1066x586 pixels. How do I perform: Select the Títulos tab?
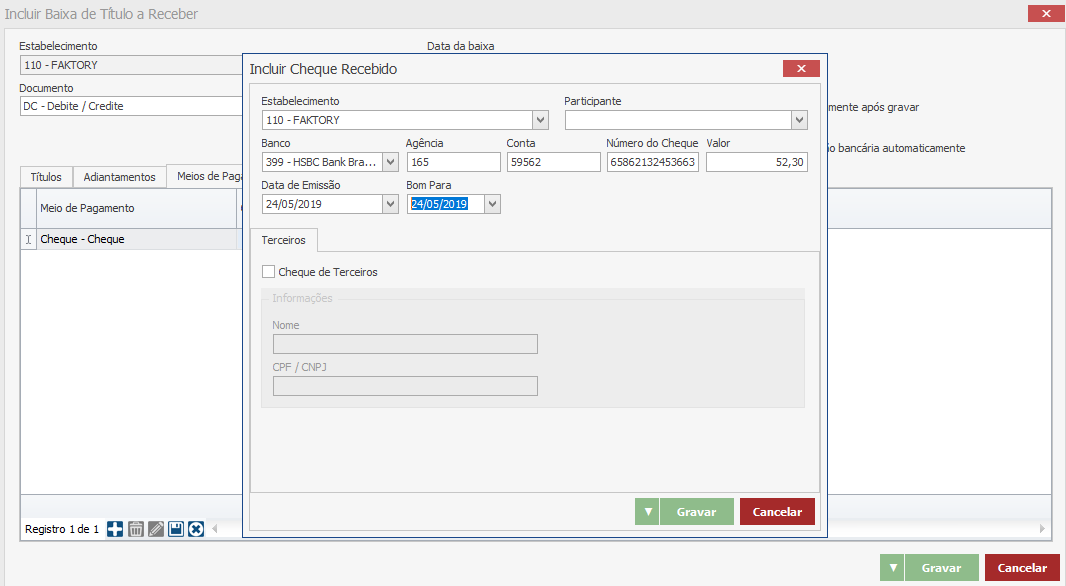[46, 177]
